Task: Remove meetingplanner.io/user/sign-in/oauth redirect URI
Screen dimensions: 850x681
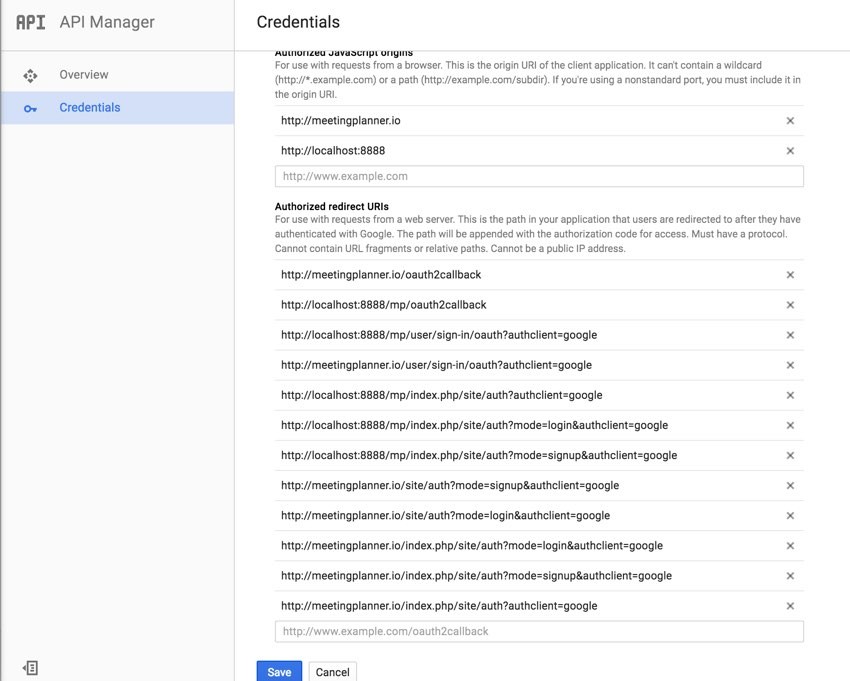Action: pyautogui.click(x=790, y=365)
